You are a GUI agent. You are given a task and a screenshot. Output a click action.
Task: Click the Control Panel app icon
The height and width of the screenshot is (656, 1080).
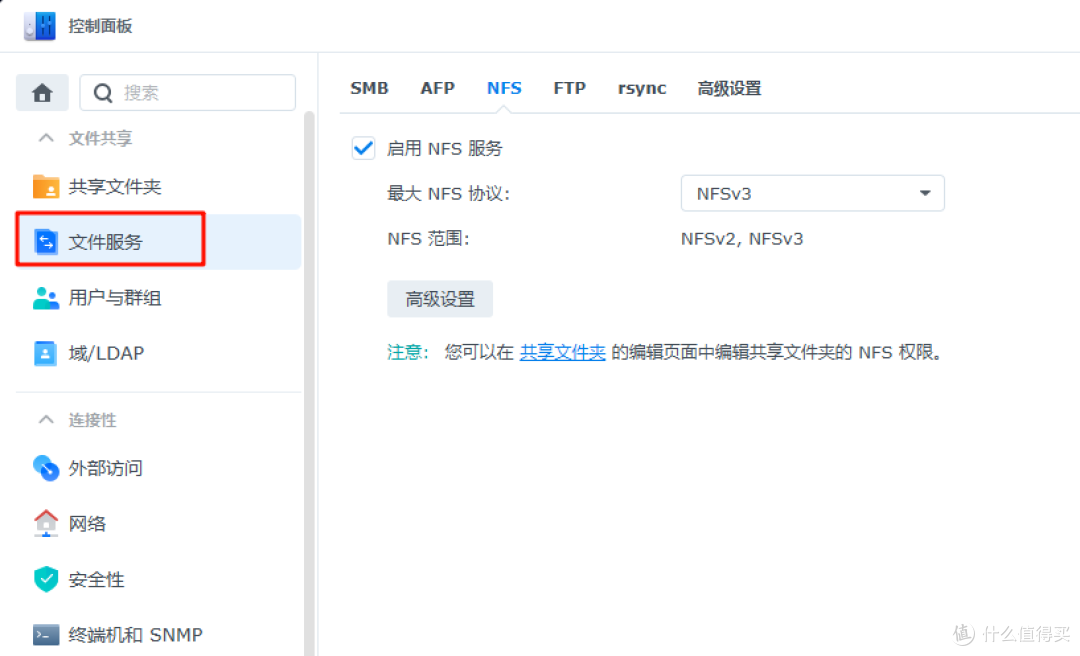pyautogui.click(x=39, y=26)
